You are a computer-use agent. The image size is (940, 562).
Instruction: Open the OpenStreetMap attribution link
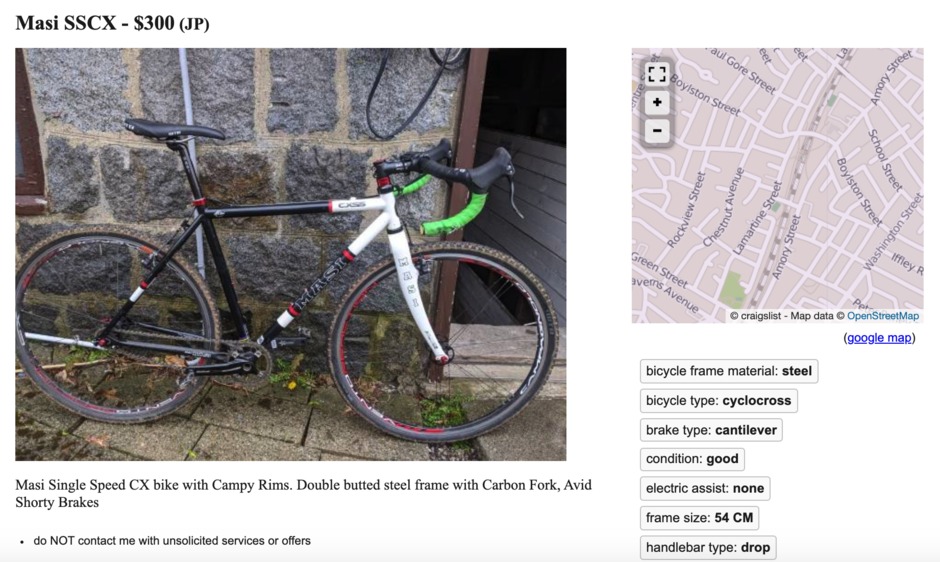click(883, 316)
